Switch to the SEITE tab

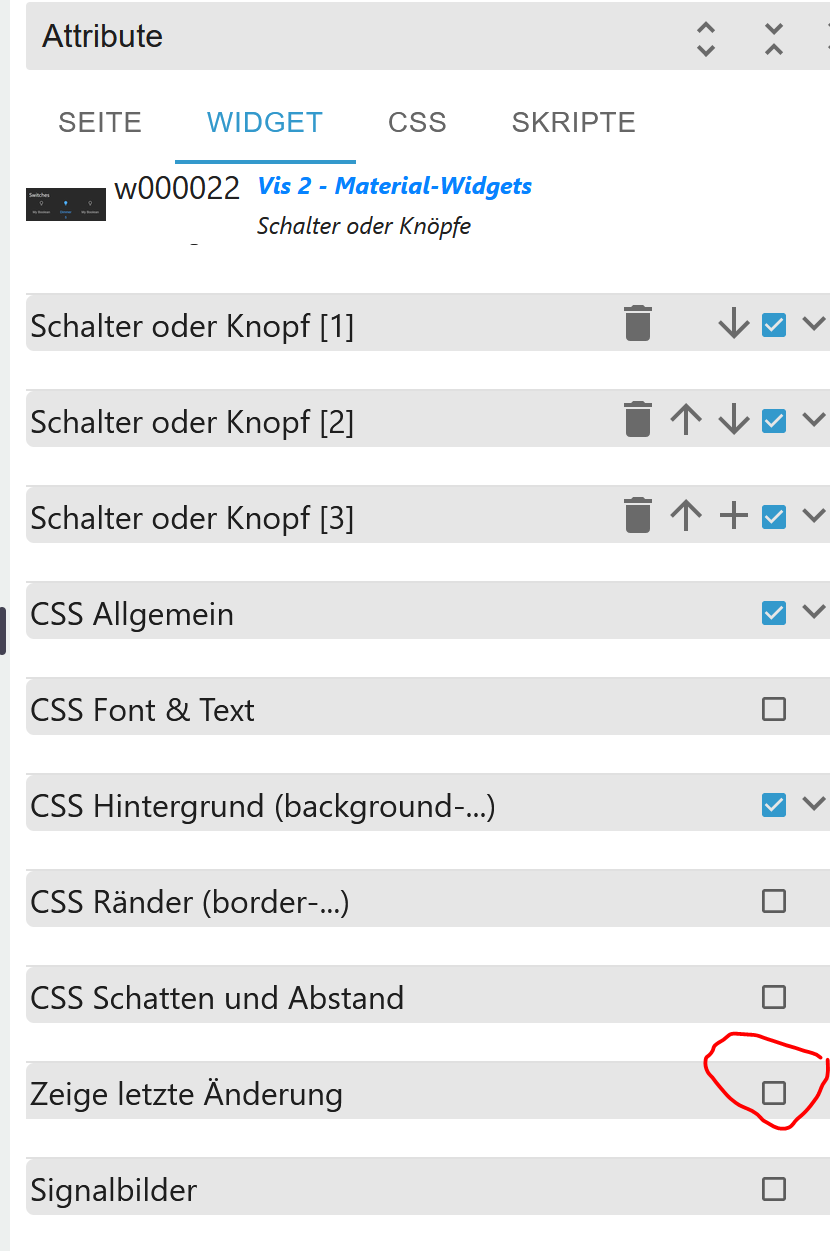(x=100, y=123)
